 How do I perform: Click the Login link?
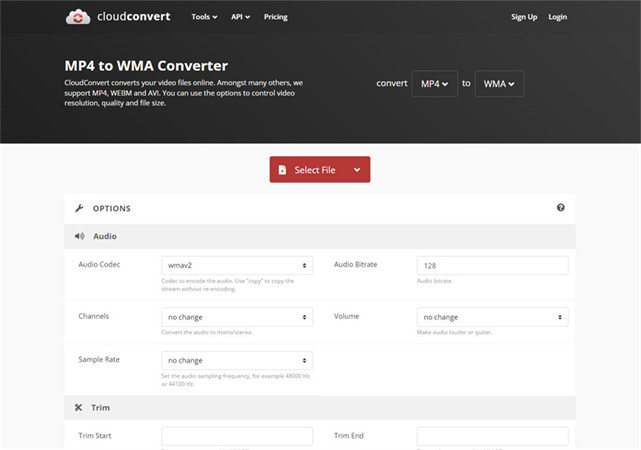558,17
